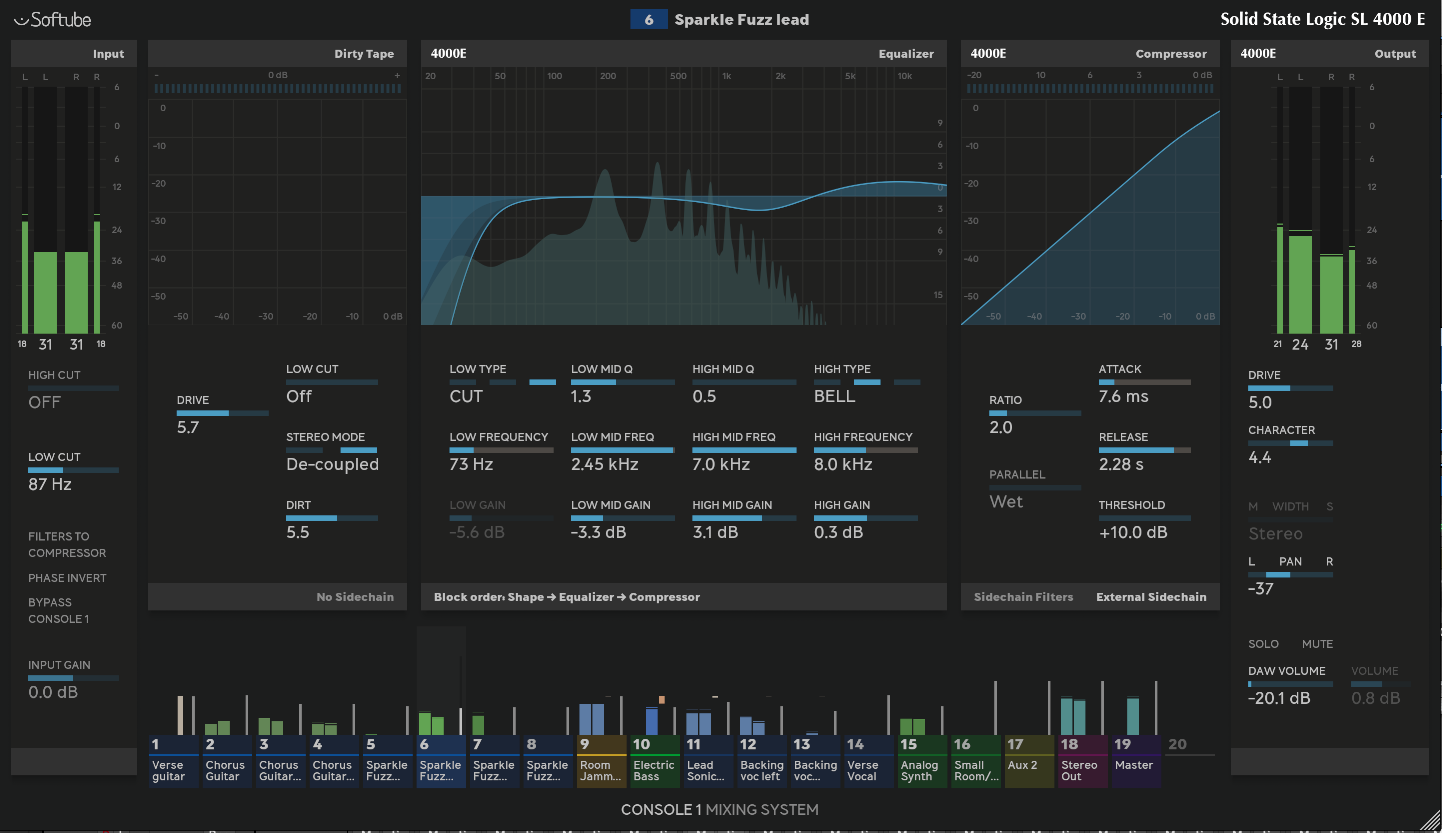Adjust the Low Mid Freq slider
The width and height of the screenshot is (1442, 833).
coord(623,450)
